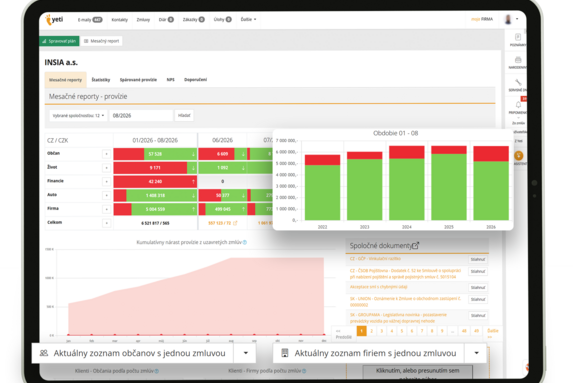Open the Poznámky notes sidebar icon
This screenshot has width=573, height=383.
pos(518,37)
